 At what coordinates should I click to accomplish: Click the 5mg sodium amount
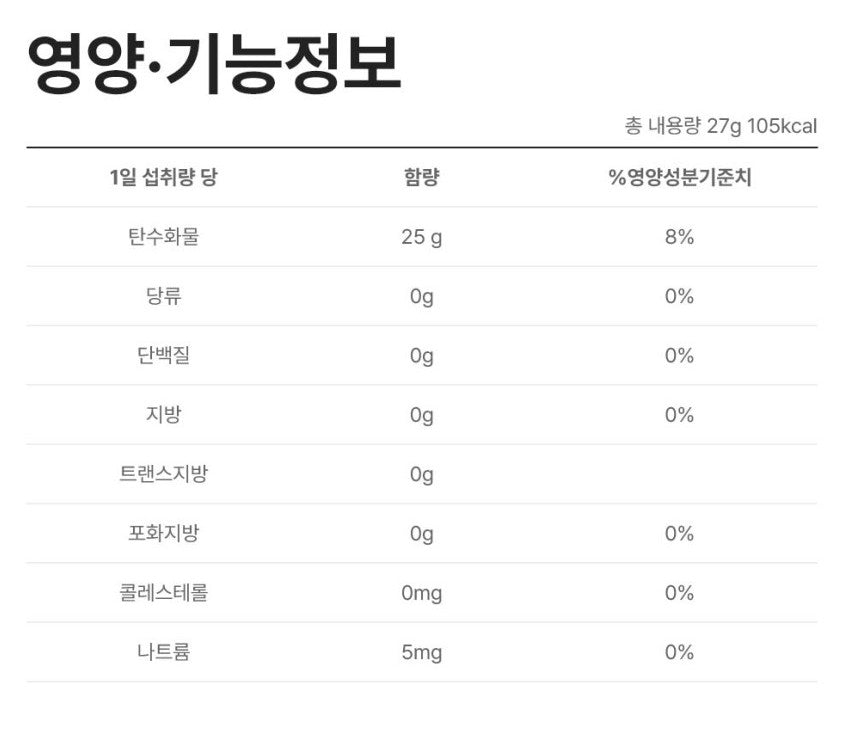[421, 652]
